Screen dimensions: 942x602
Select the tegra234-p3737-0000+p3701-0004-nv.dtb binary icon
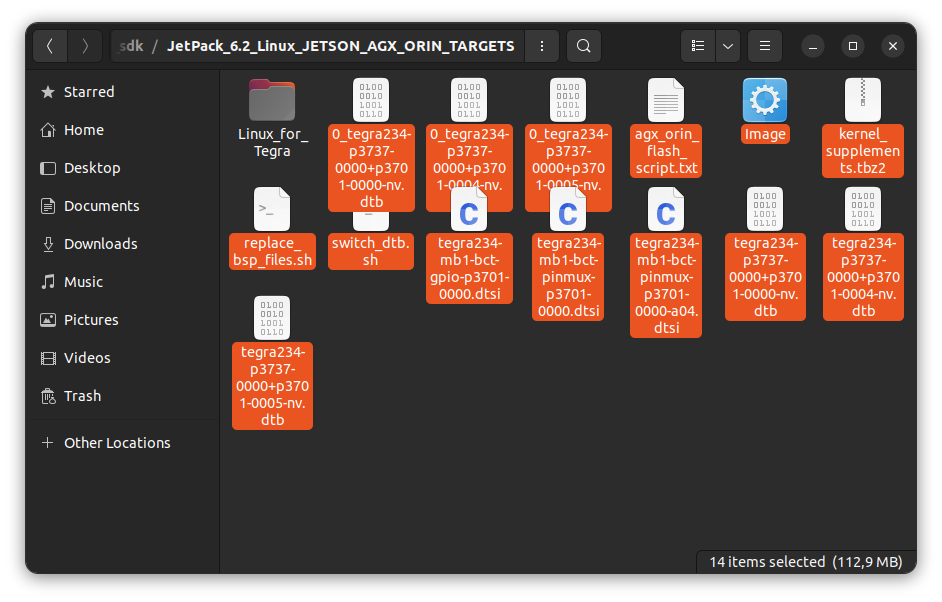click(x=863, y=209)
